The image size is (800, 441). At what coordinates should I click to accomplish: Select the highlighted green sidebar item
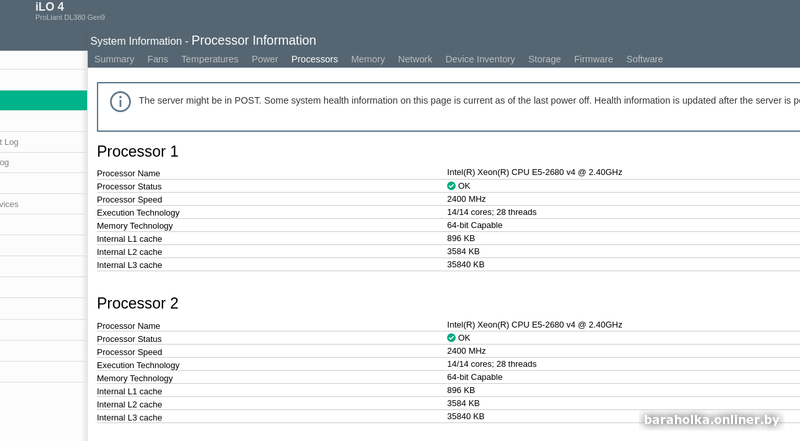[43, 101]
